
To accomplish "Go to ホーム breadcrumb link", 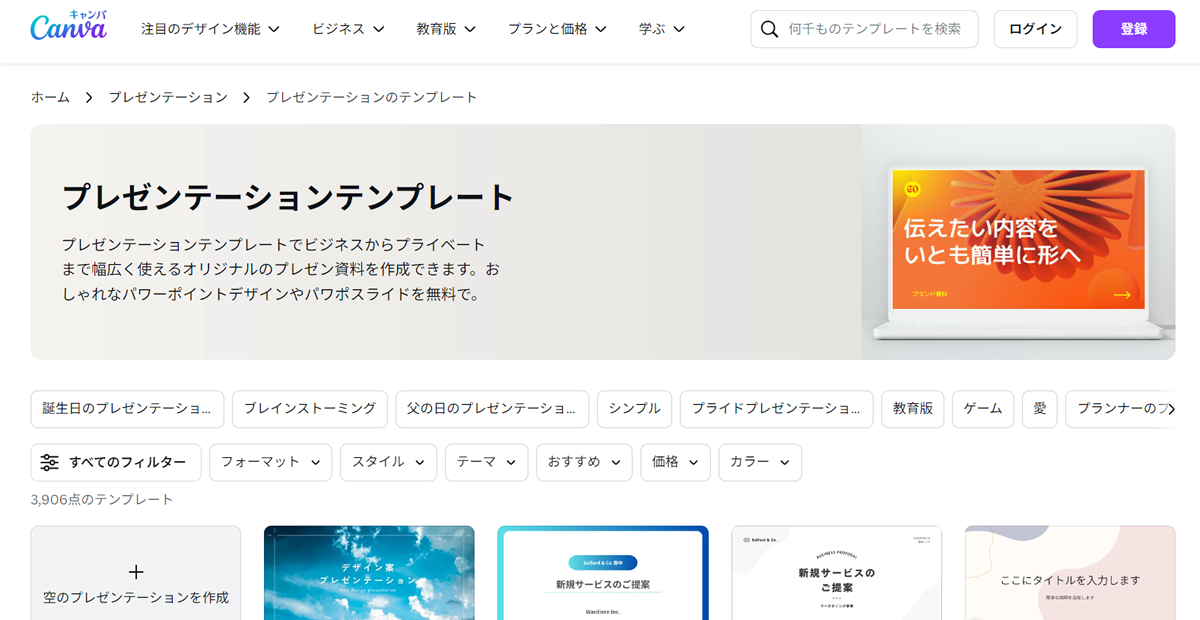I will pyautogui.click(x=50, y=97).
